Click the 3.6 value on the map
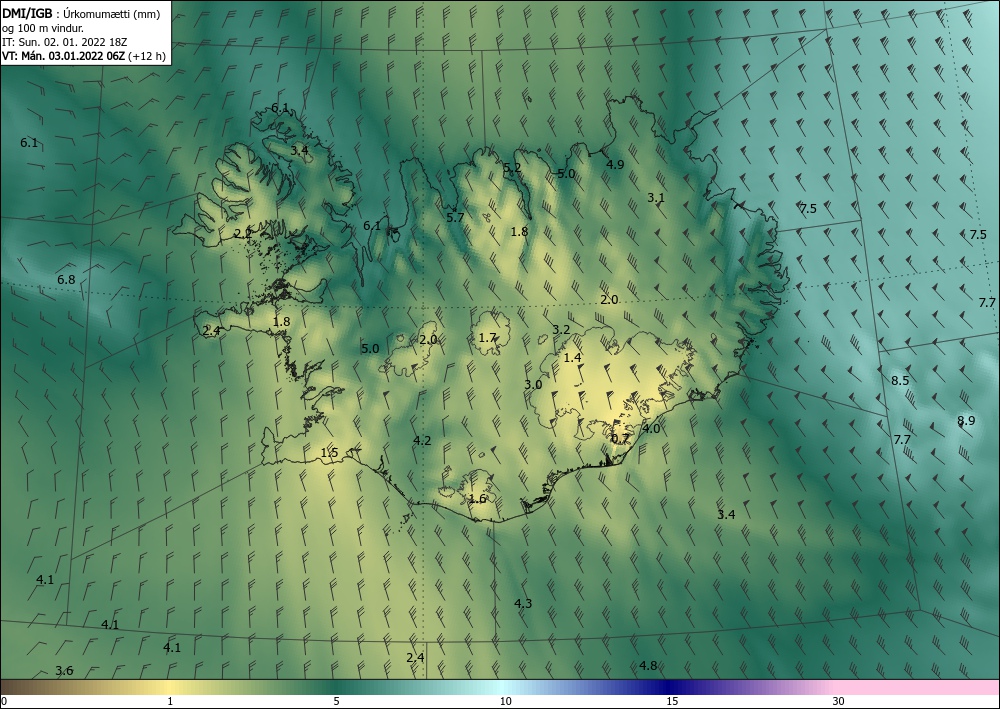This screenshot has height=709, width=1000. (x=64, y=670)
